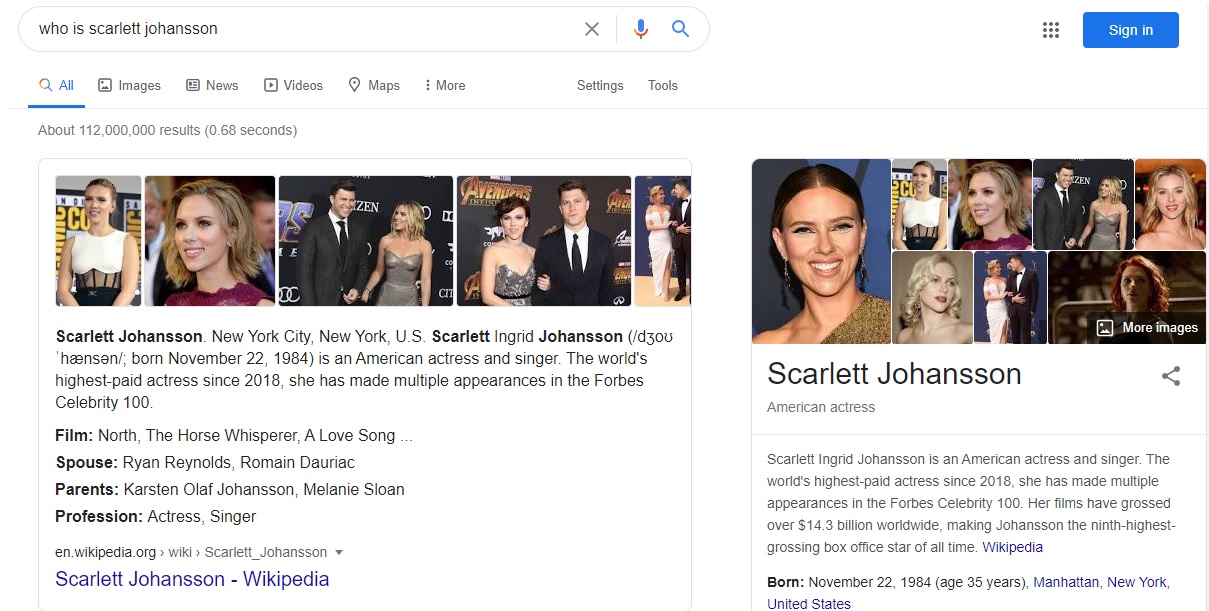Open carousel photo of smiling face close-up

coord(210,241)
